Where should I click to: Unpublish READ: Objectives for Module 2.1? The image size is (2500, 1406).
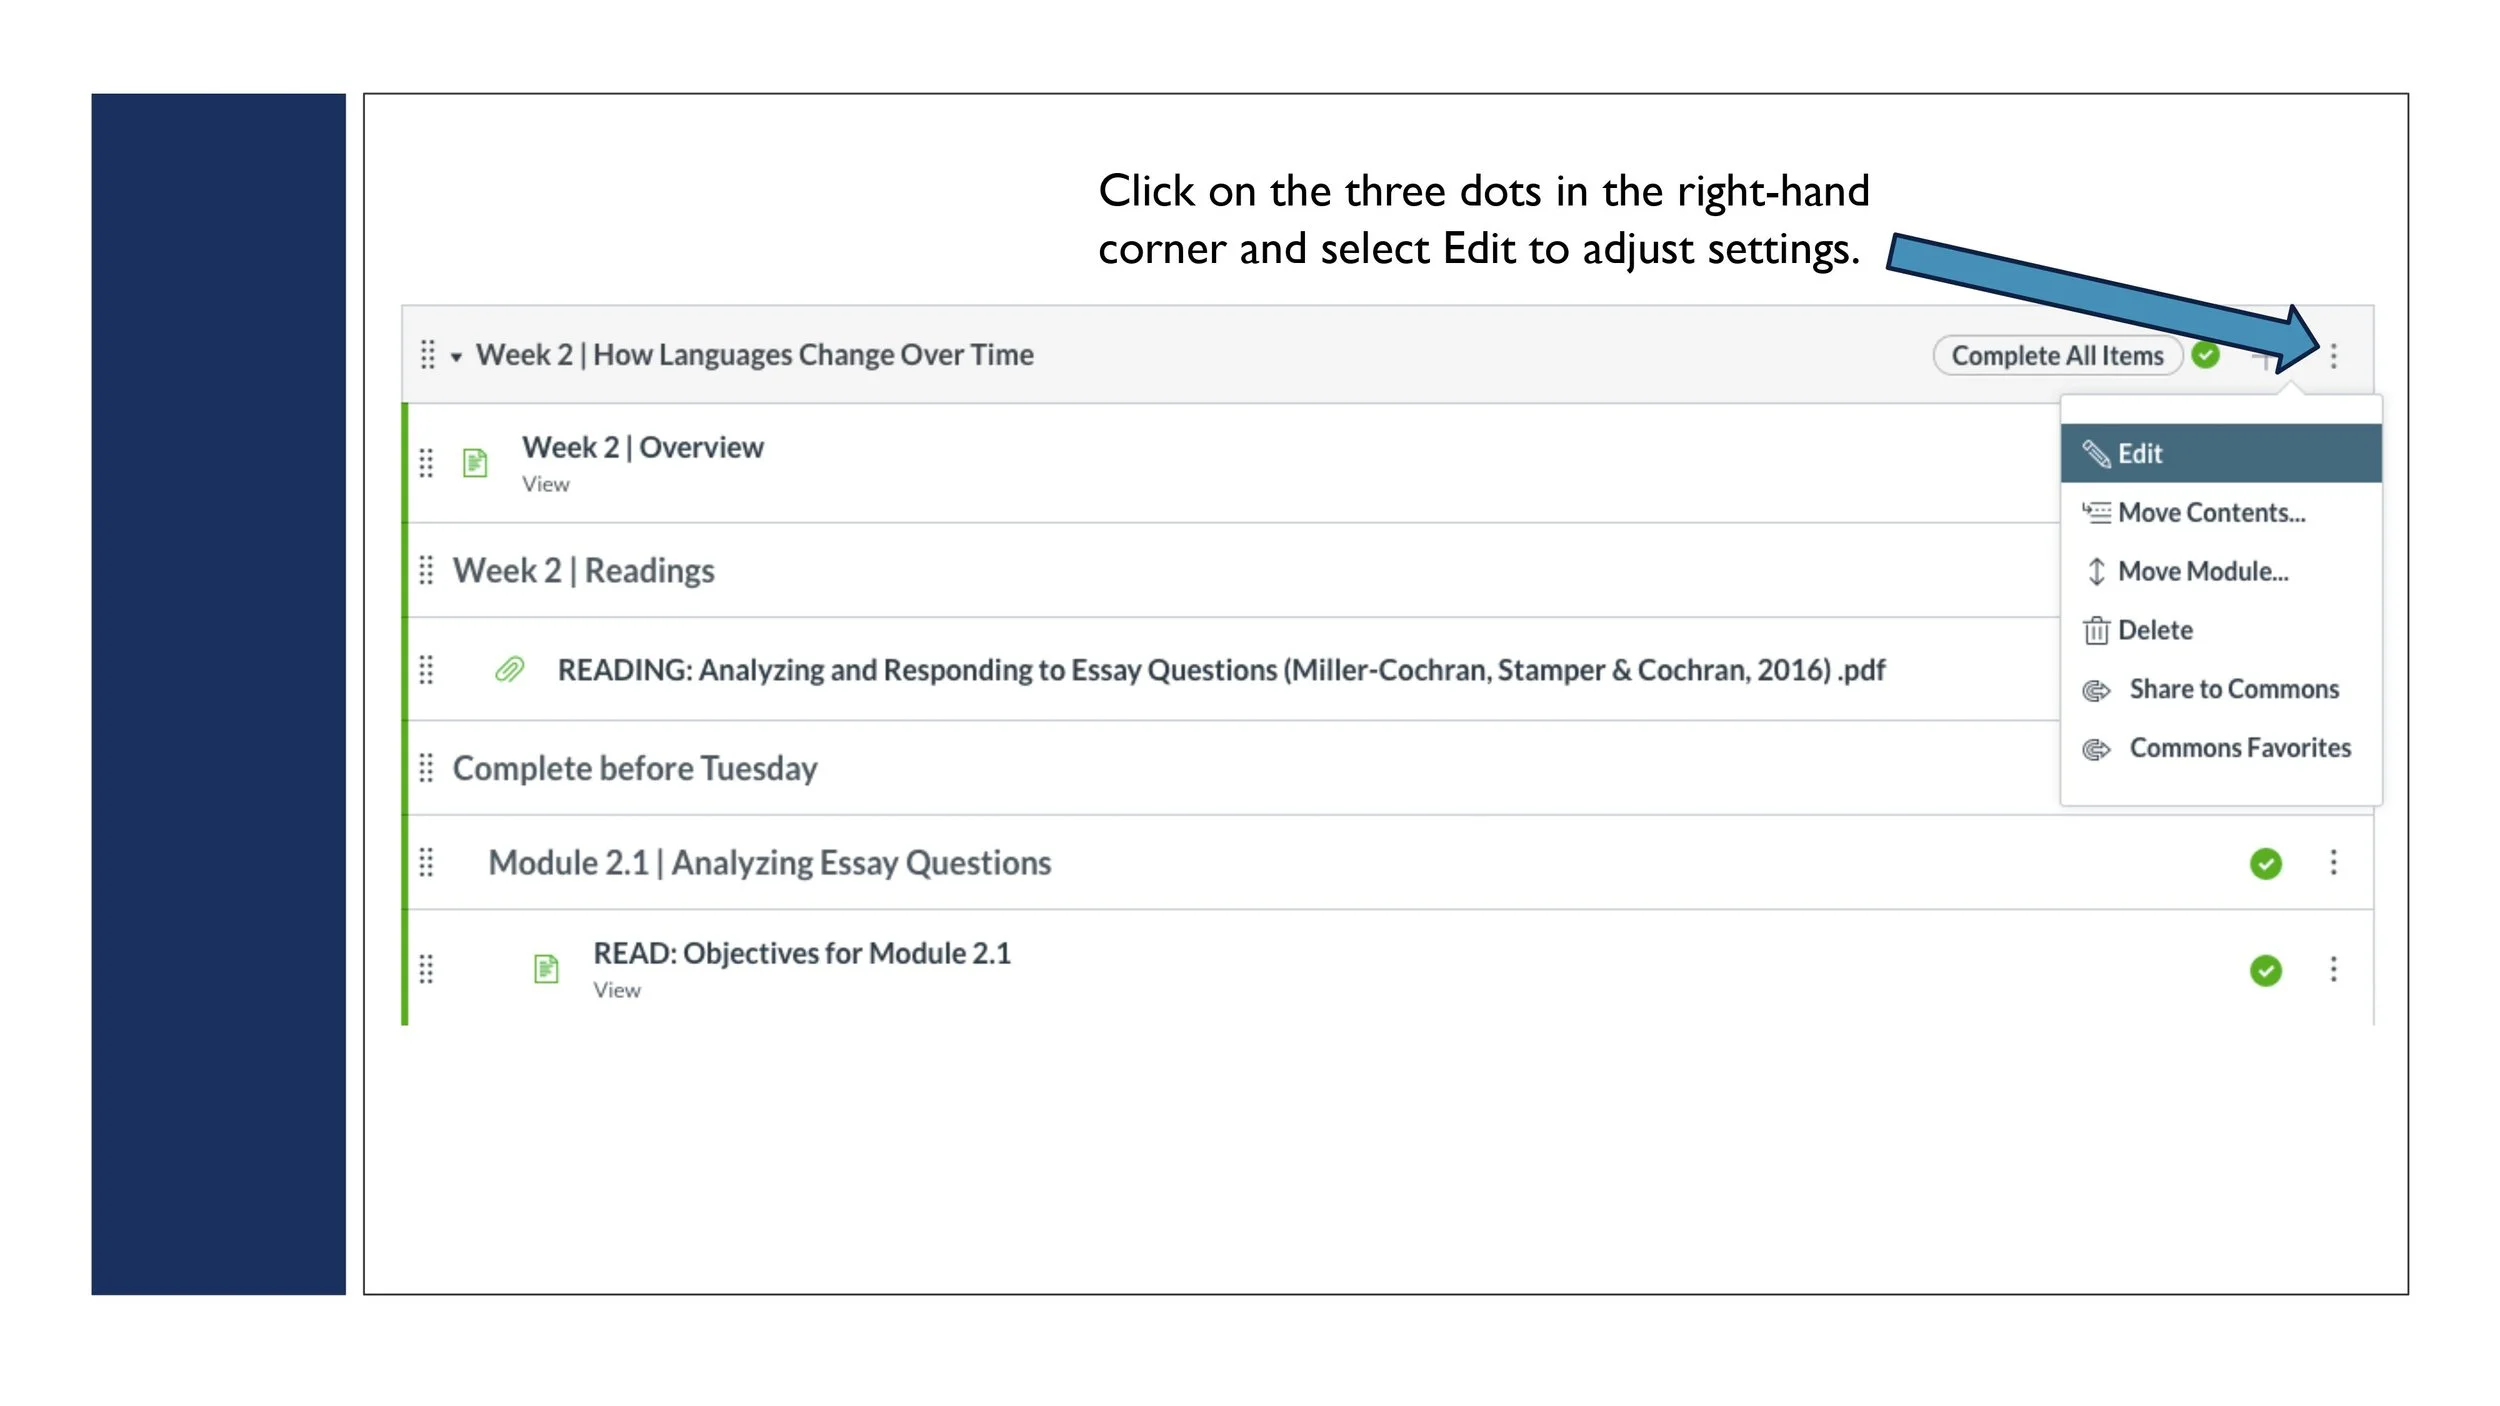point(2265,970)
